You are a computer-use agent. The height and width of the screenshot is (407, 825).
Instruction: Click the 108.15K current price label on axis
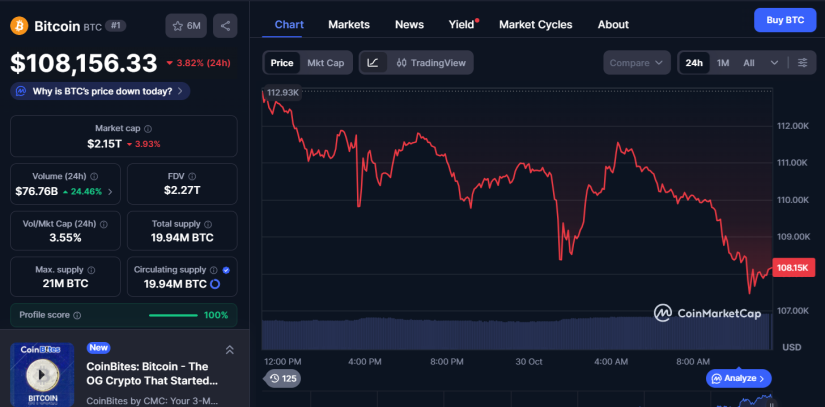pyautogui.click(x=792, y=268)
